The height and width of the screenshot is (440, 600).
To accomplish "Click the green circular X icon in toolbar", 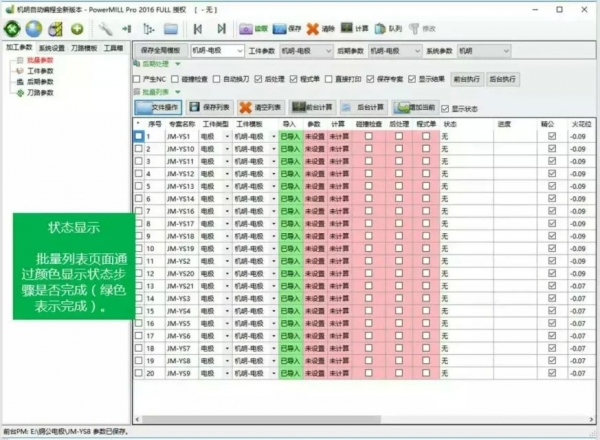I will [x=13, y=29].
